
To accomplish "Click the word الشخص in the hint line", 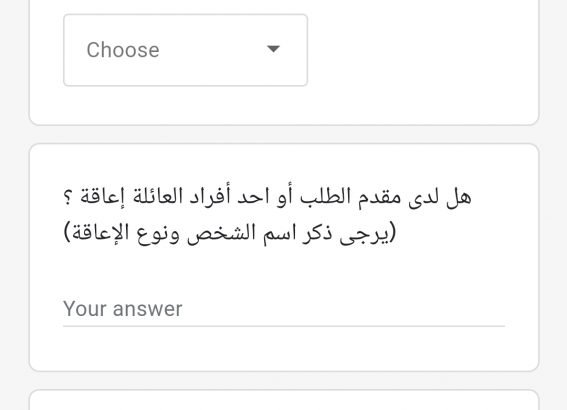I will [x=217, y=234].
